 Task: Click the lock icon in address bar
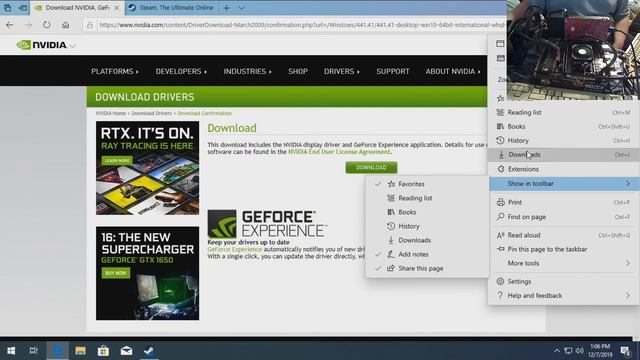90,25
